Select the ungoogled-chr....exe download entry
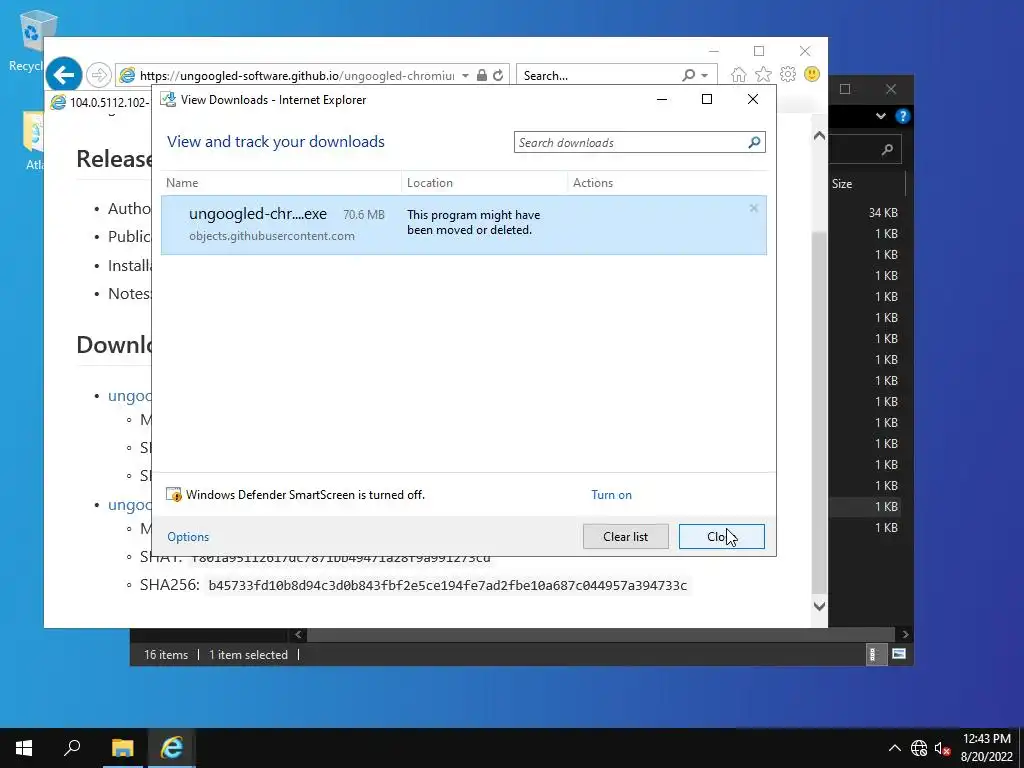 464,225
